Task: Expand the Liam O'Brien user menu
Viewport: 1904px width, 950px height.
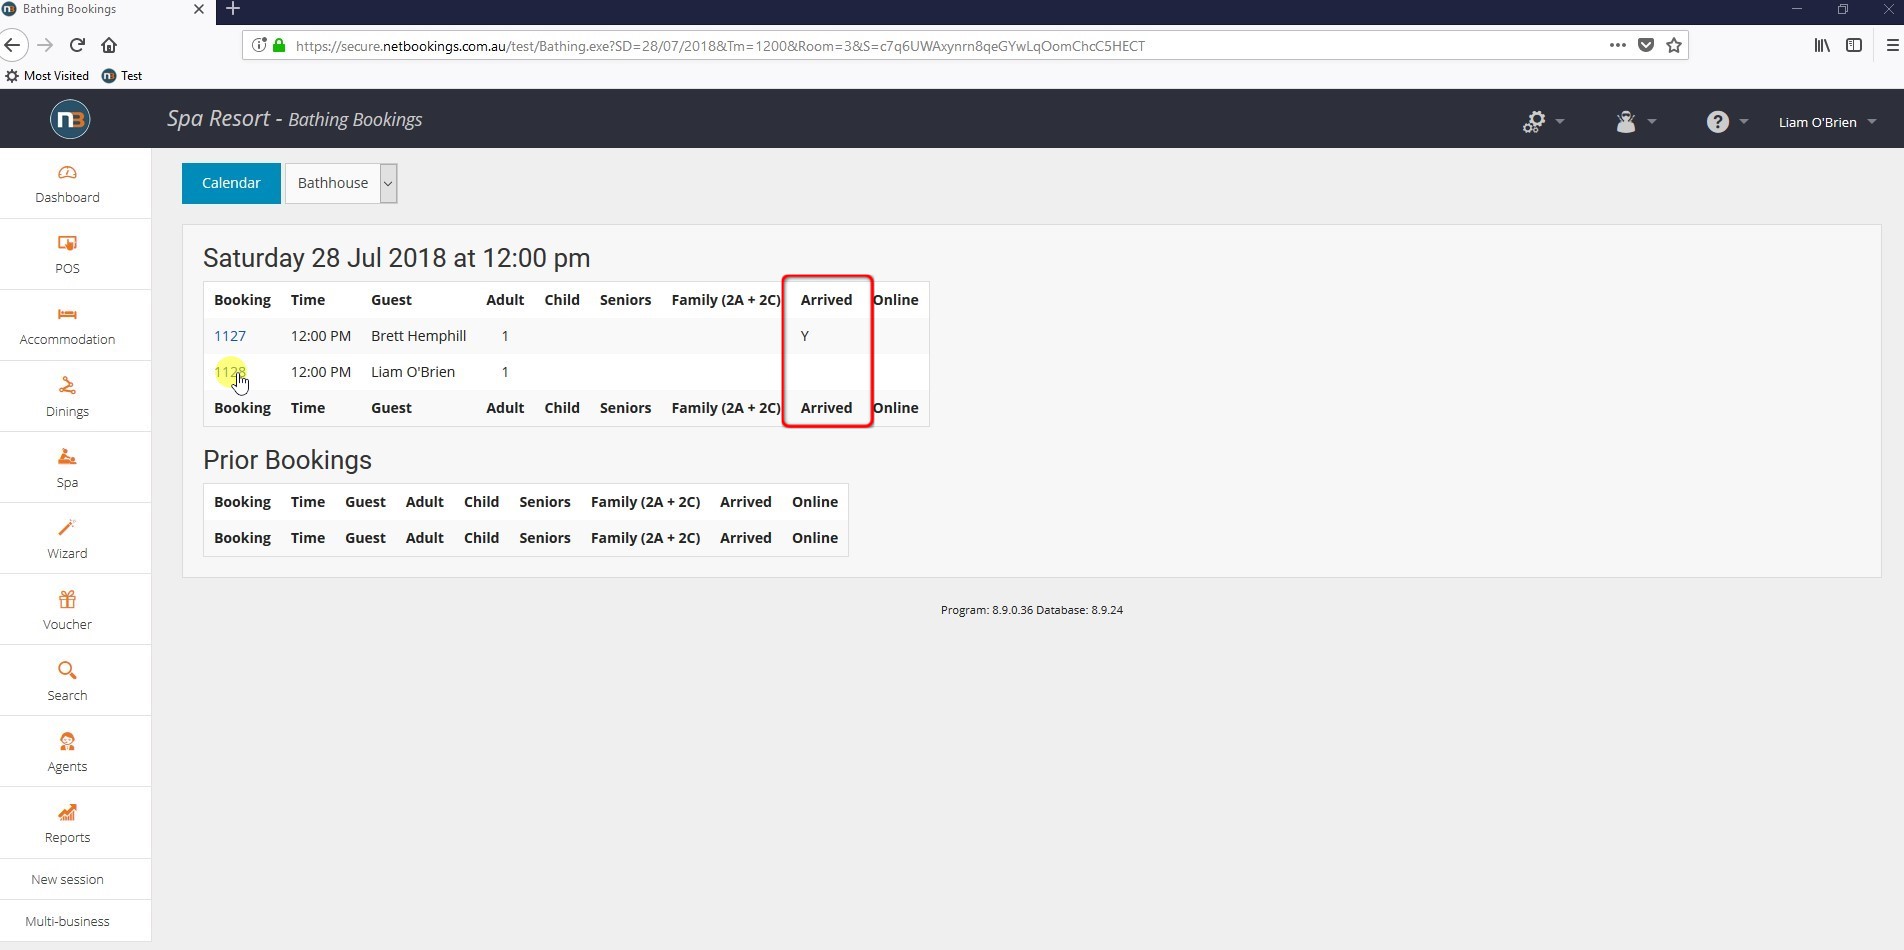Action: point(1827,122)
